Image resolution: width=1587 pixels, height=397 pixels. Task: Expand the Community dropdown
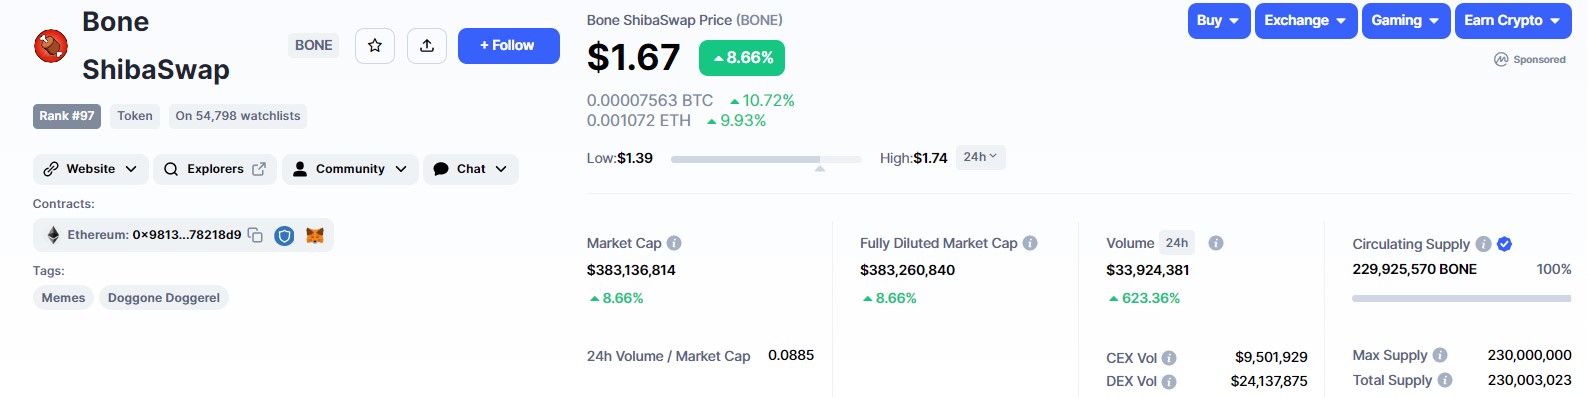pos(350,169)
